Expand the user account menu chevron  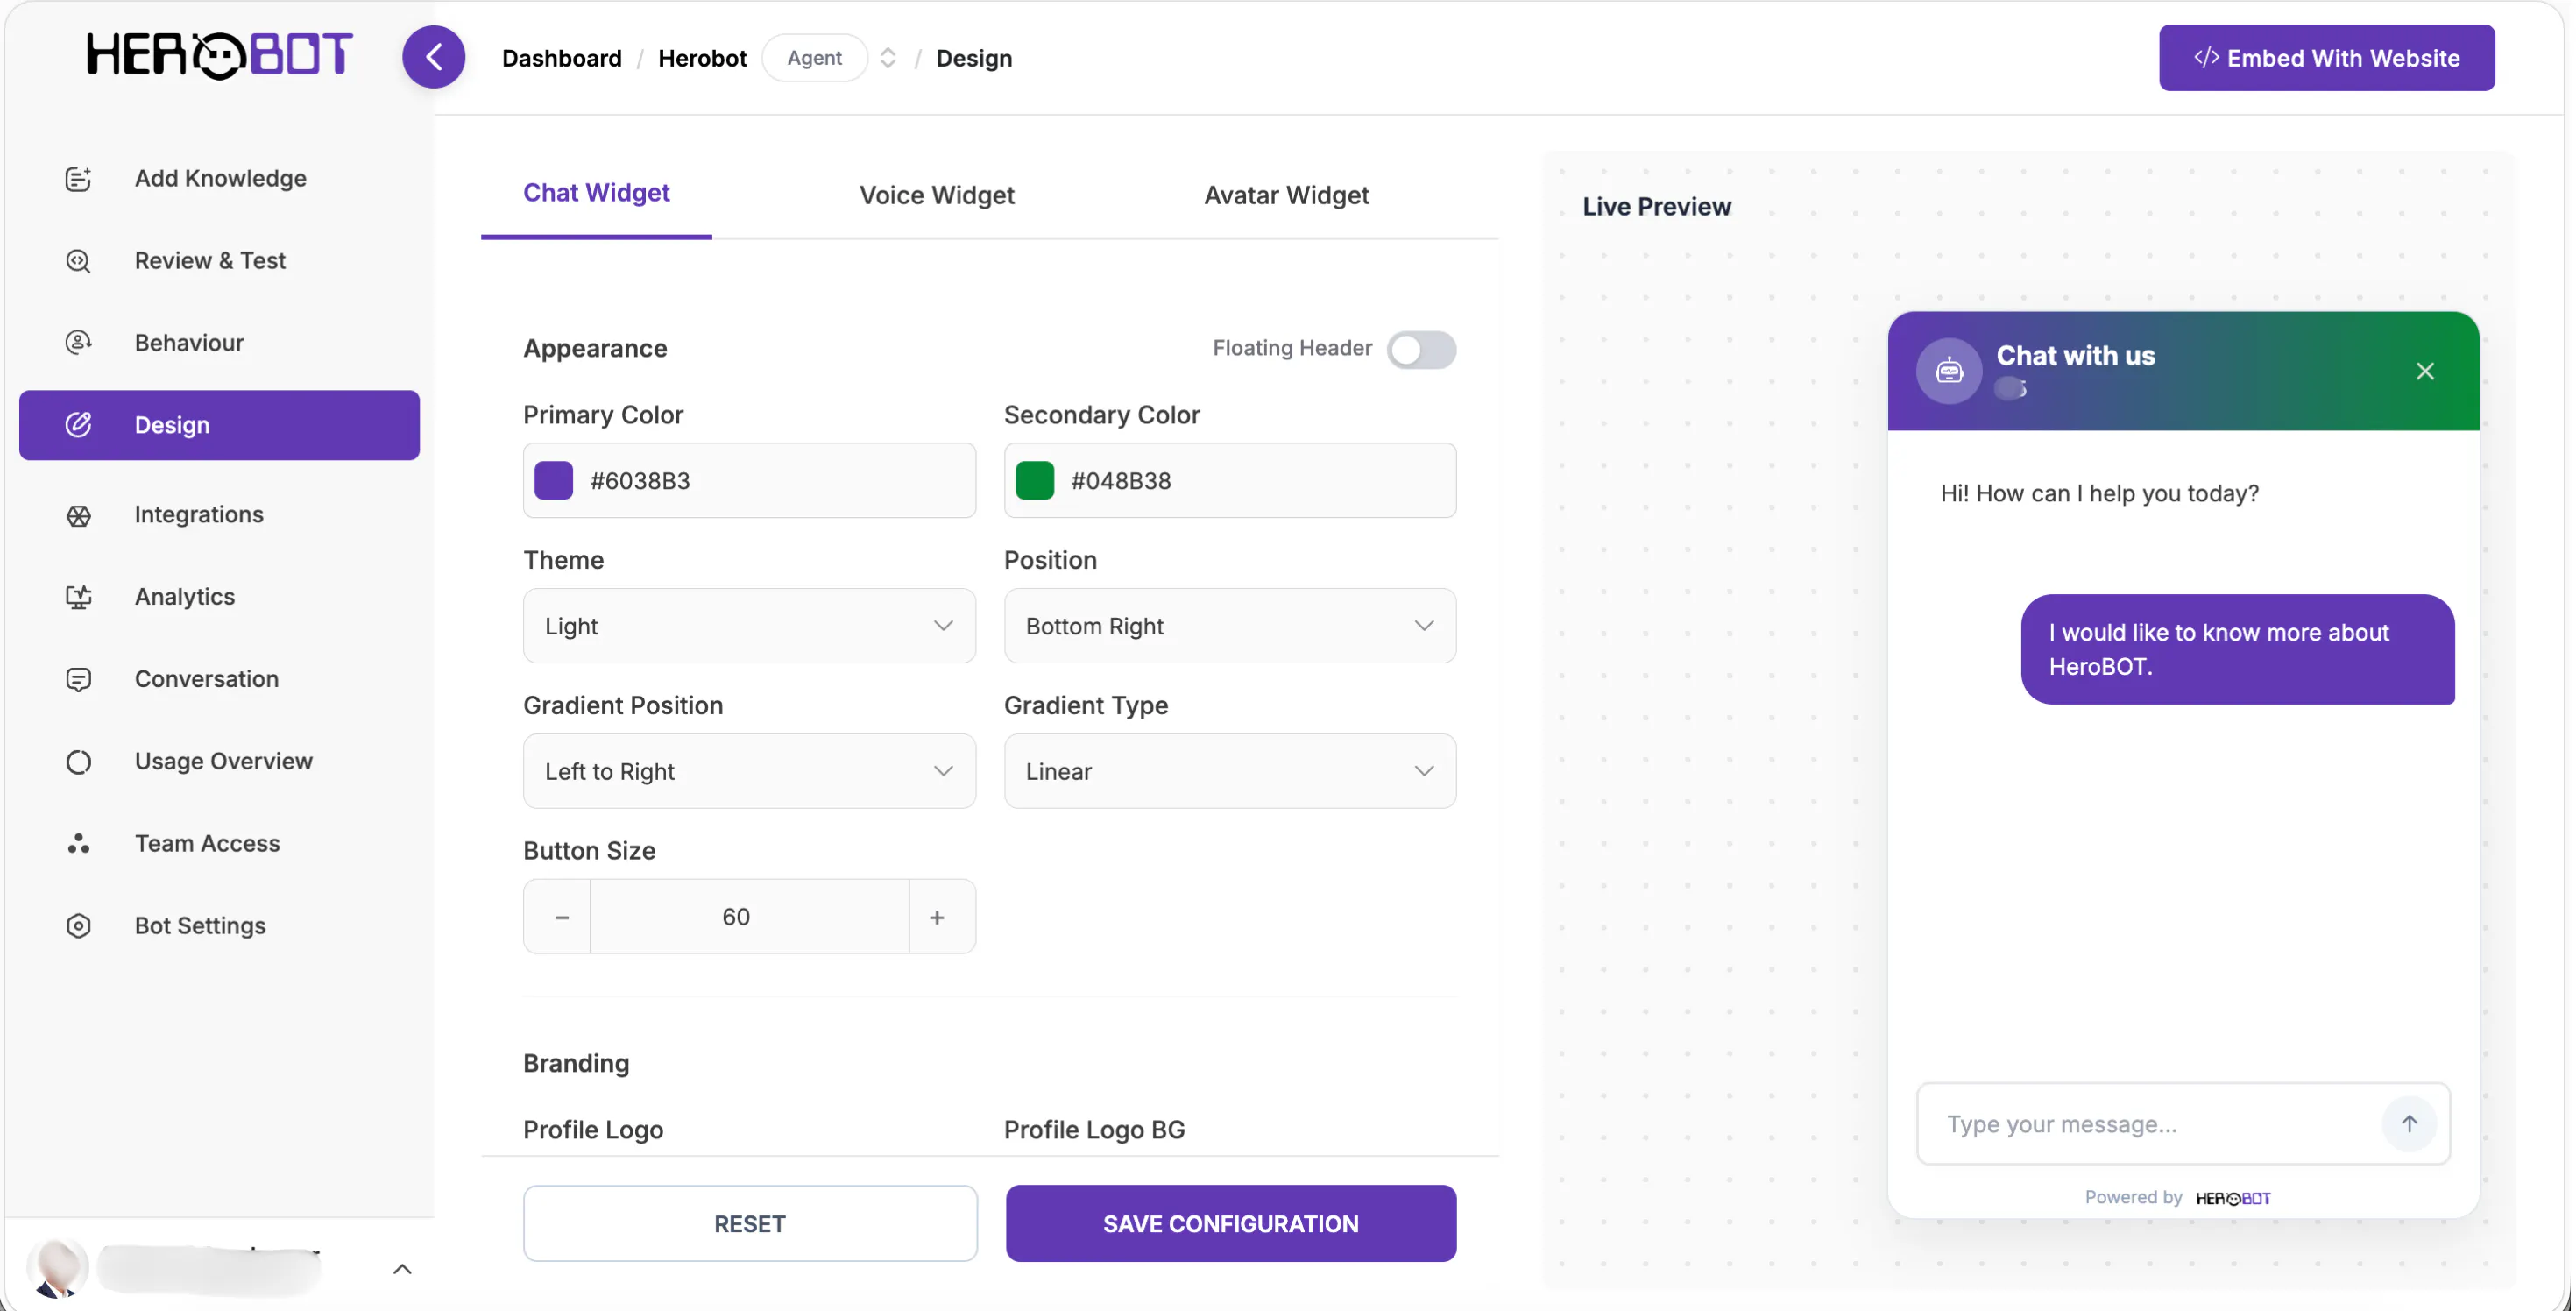pyautogui.click(x=402, y=1269)
